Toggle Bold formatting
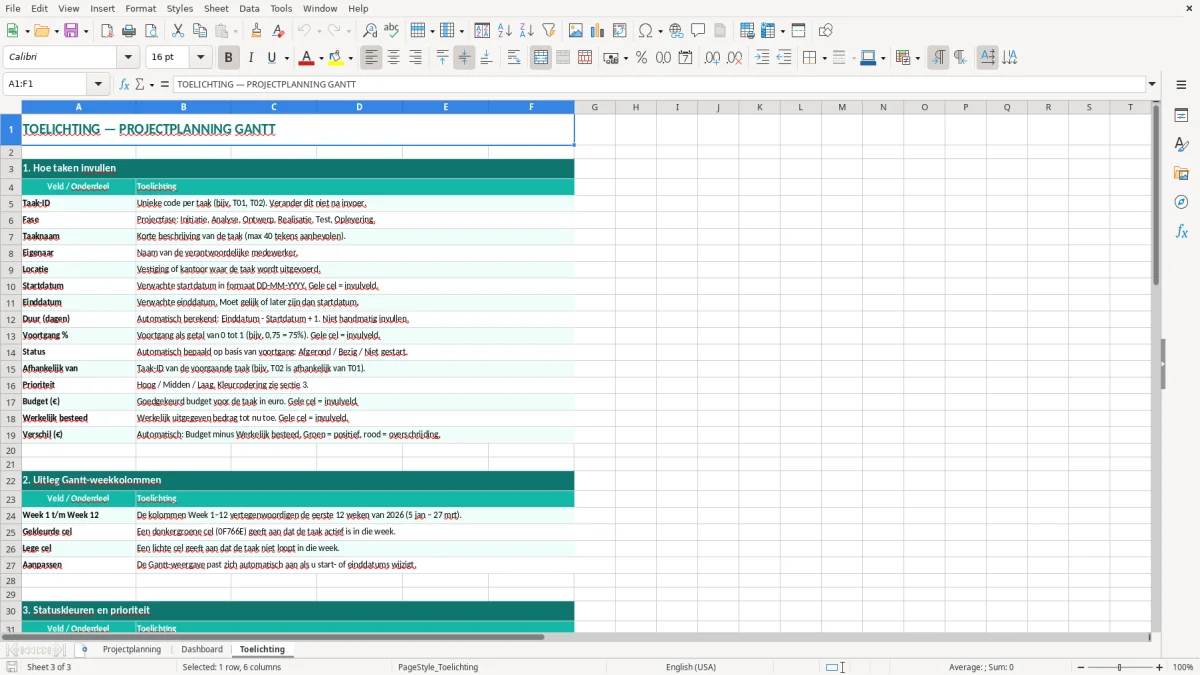This screenshot has width=1200, height=675. click(x=229, y=58)
